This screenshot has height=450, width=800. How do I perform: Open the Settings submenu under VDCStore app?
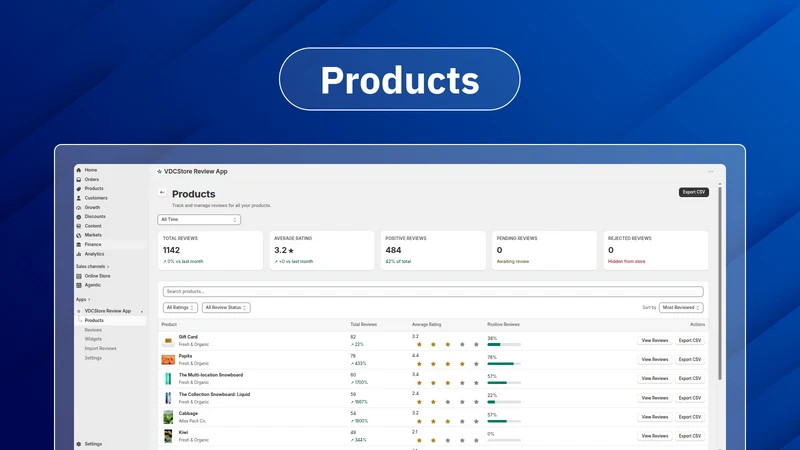tap(93, 358)
